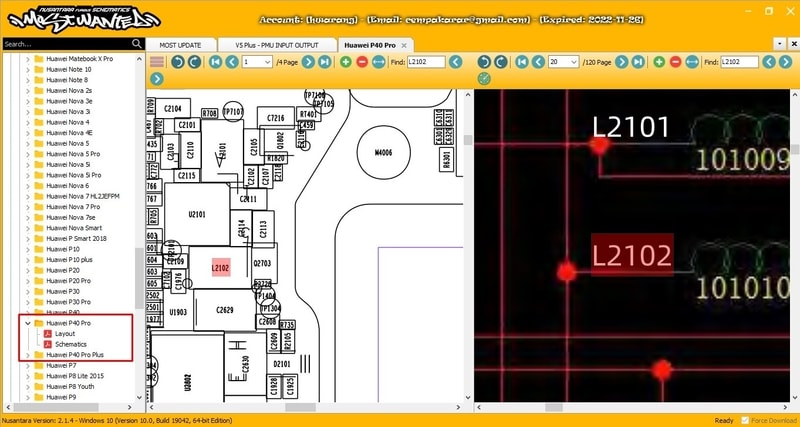
Task: Go to first page of 120-page schematic
Action: click(x=521, y=62)
